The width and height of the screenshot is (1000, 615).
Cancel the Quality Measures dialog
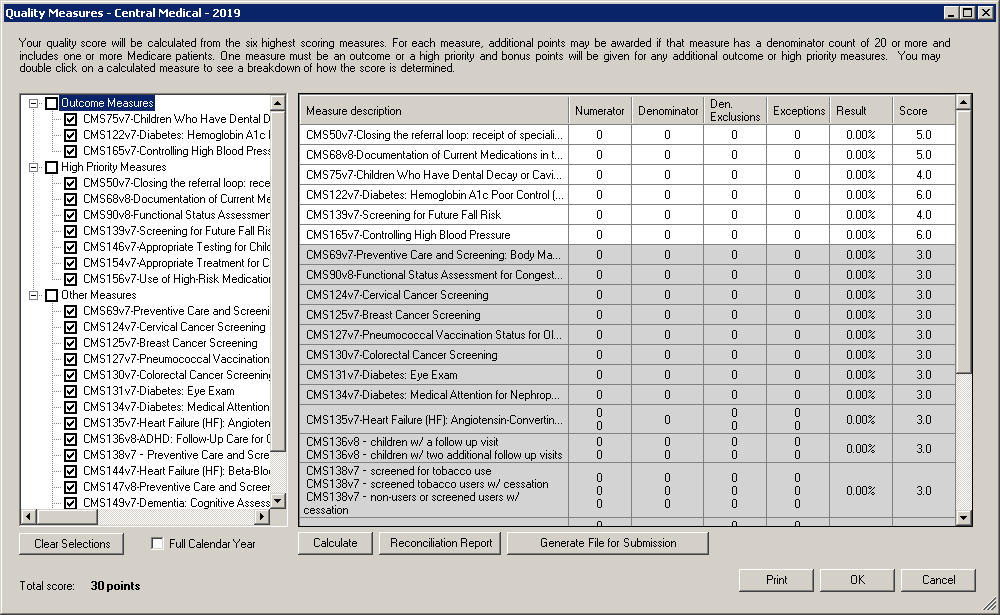point(937,580)
